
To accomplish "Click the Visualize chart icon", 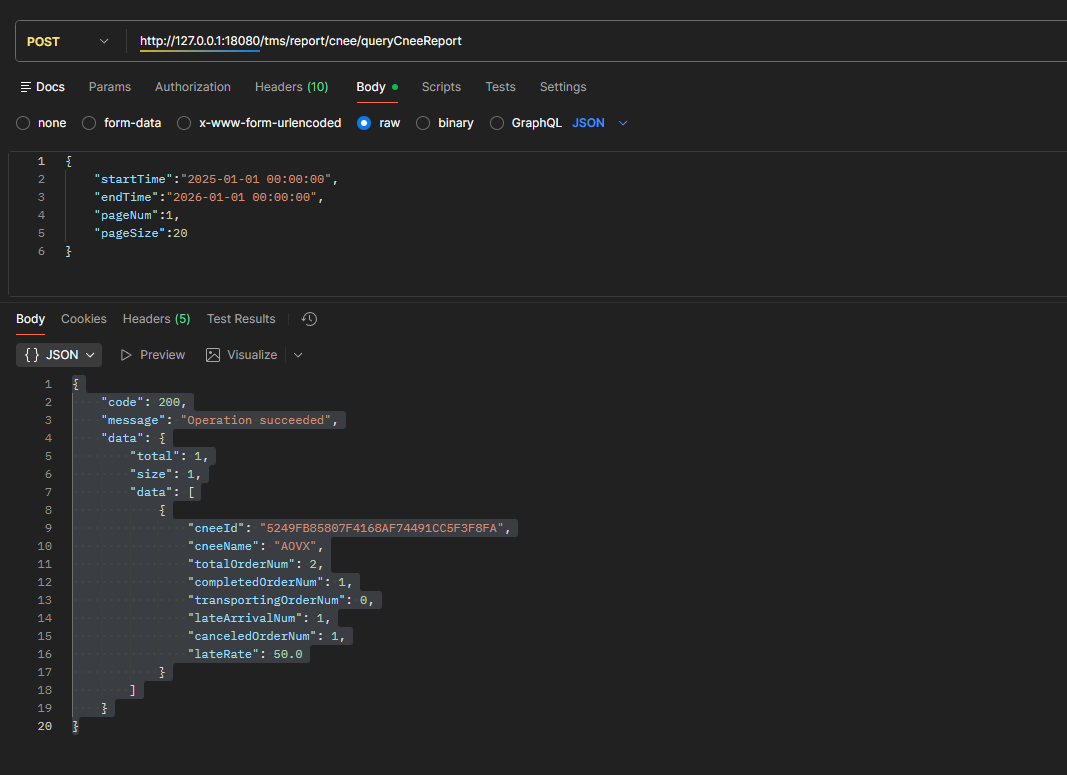I will pyautogui.click(x=213, y=355).
